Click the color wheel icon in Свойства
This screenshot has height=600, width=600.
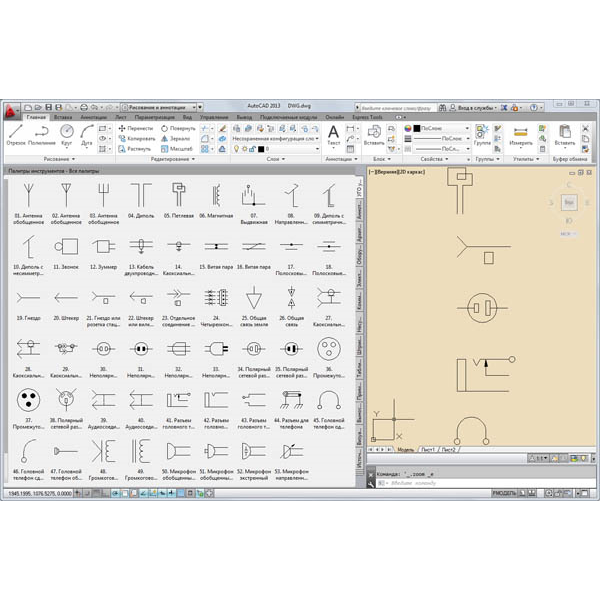(408, 128)
